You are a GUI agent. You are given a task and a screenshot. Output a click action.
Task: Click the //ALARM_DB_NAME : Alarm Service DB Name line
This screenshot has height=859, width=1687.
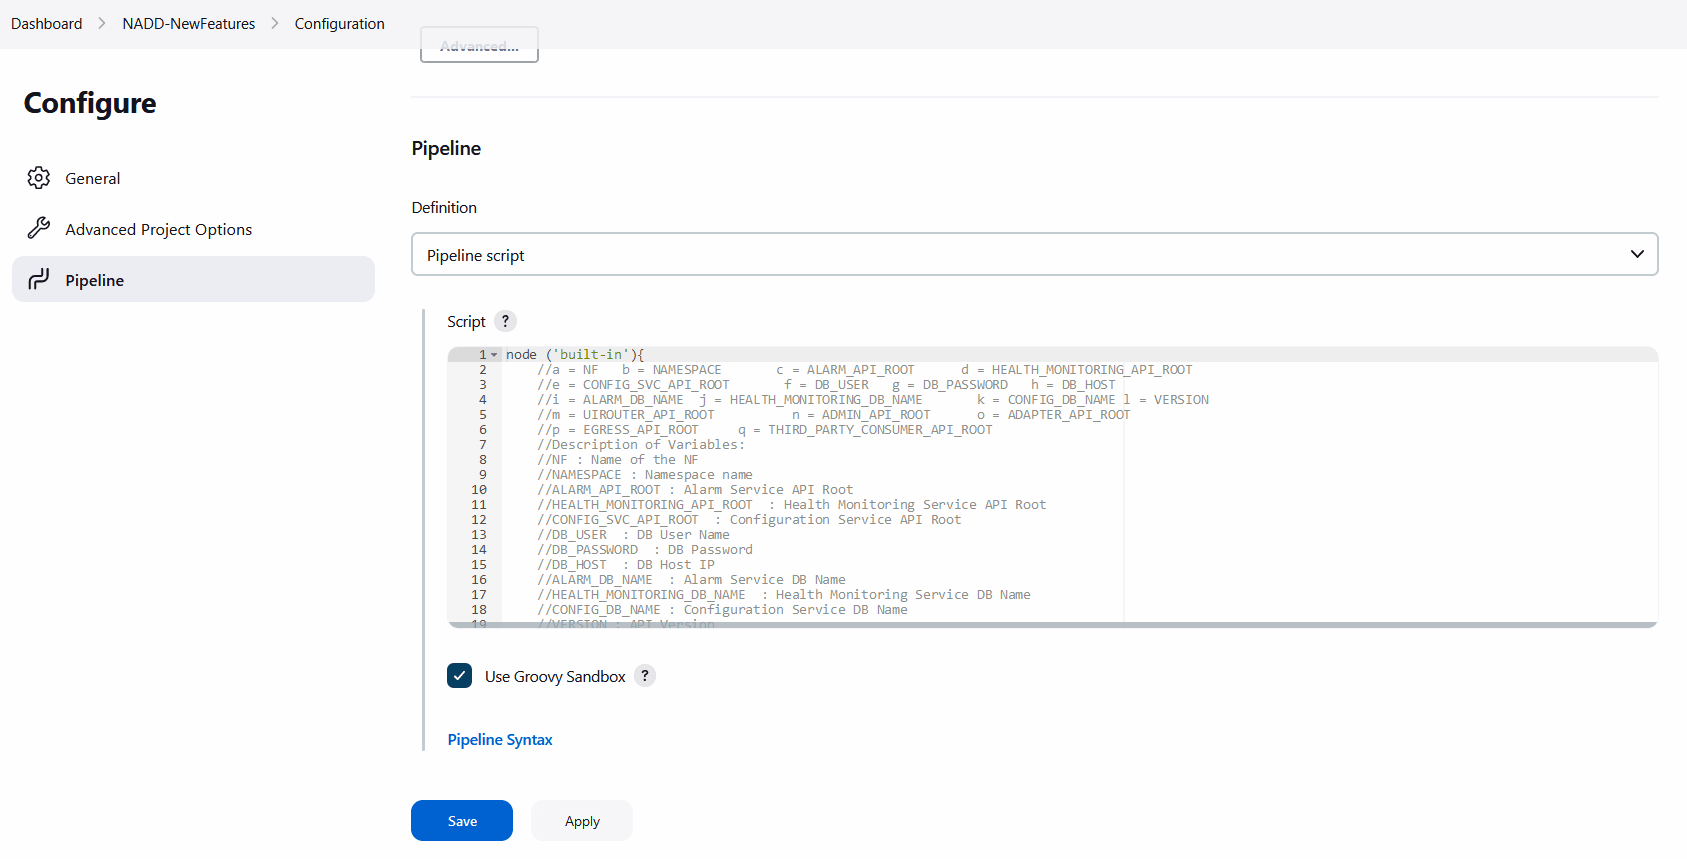pos(691,580)
